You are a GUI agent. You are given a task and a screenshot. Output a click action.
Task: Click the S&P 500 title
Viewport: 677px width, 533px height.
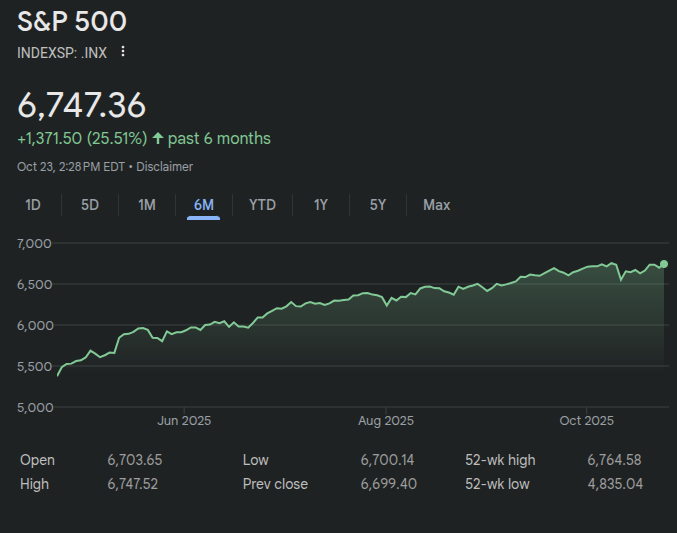72,21
